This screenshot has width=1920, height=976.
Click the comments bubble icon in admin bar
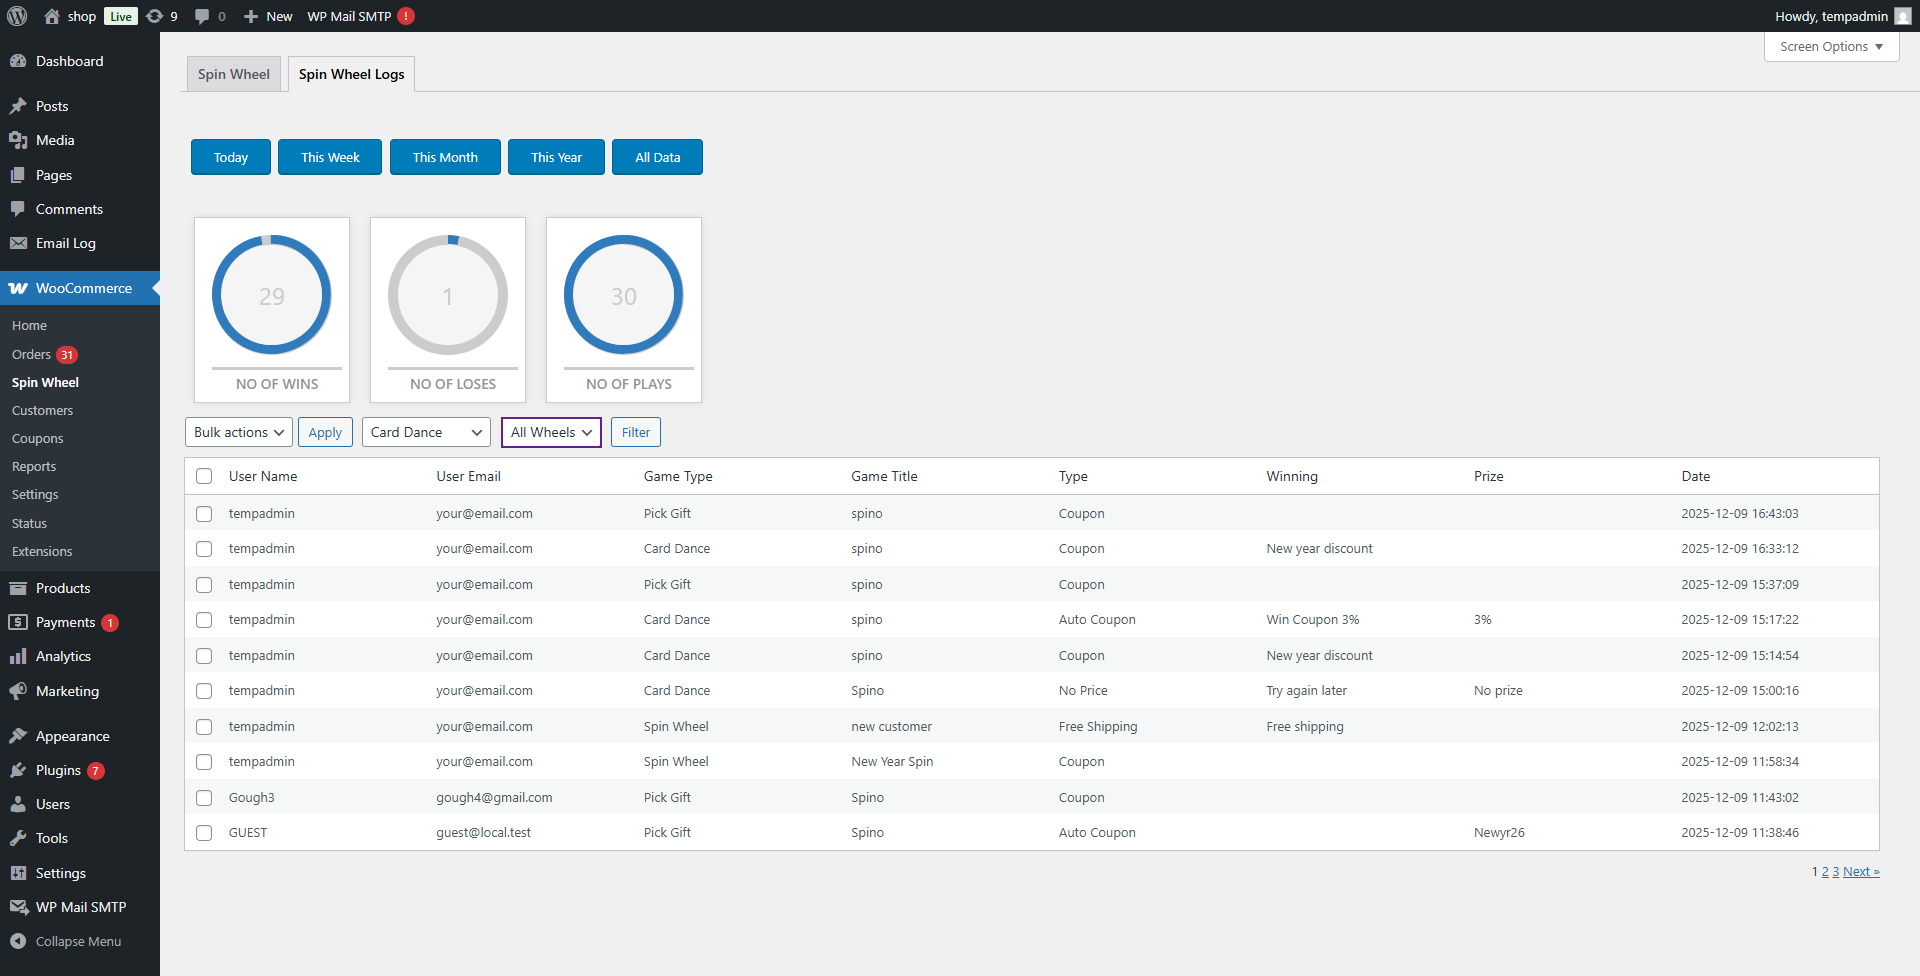[x=202, y=16]
